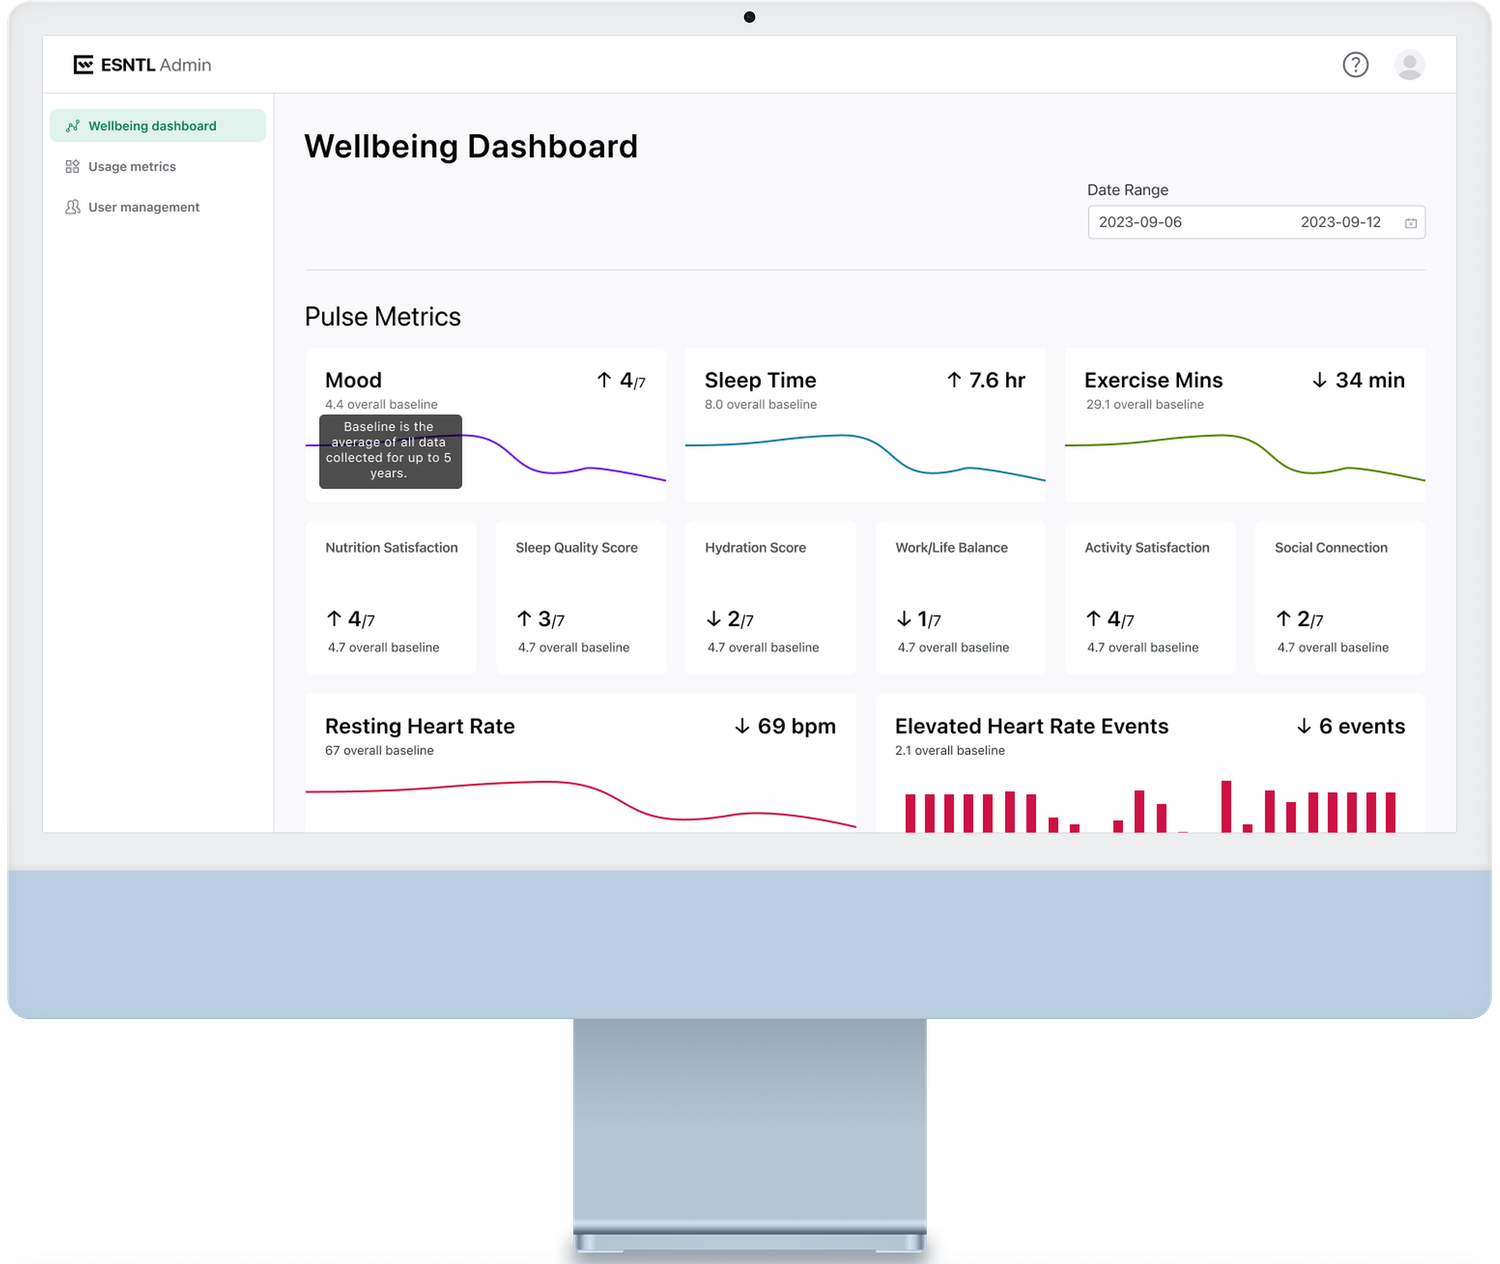The image size is (1500, 1264).
Task: Click the 29.1 overall baseline text
Action: [1145, 405]
